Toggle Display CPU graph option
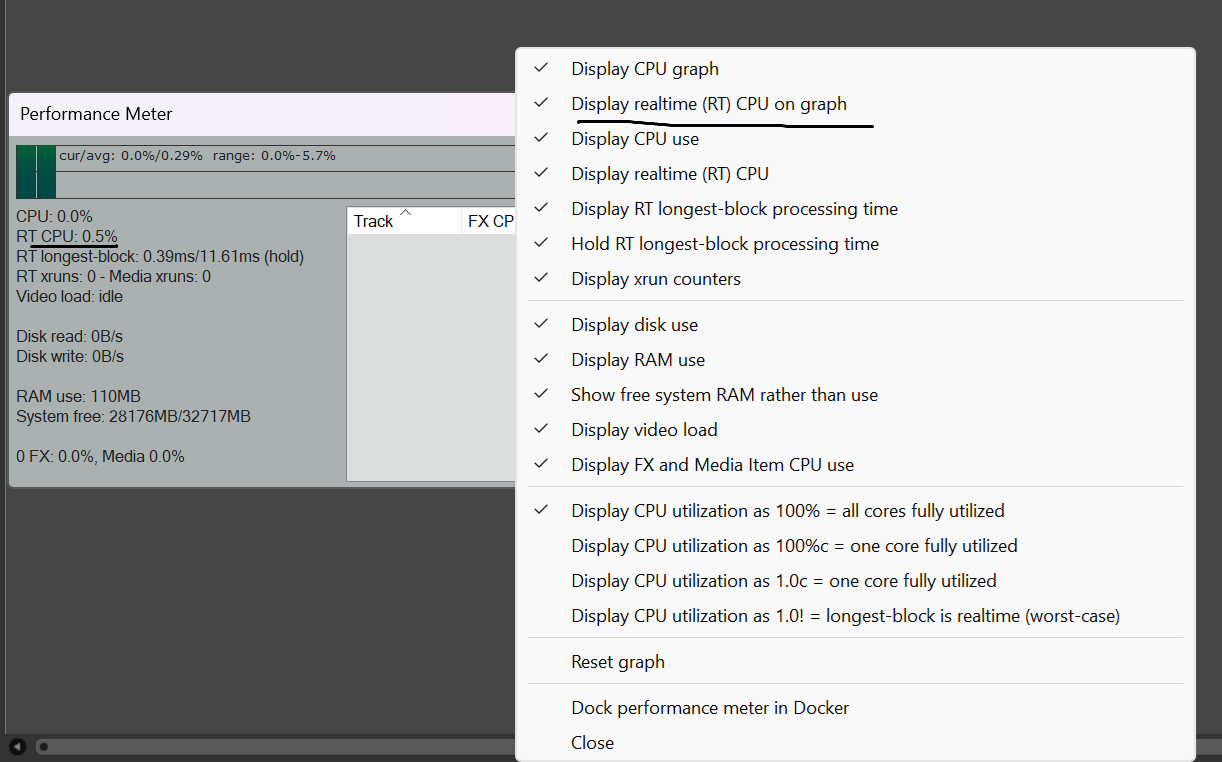 tap(644, 69)
